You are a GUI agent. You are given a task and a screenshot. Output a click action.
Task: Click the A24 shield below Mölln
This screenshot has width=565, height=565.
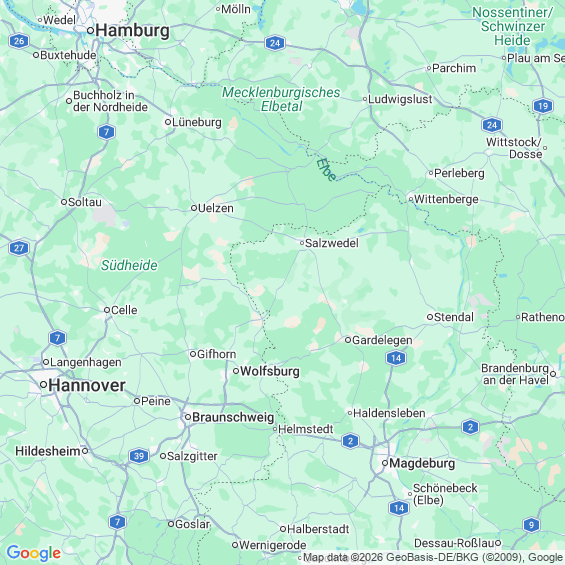[x=275, y=43]
